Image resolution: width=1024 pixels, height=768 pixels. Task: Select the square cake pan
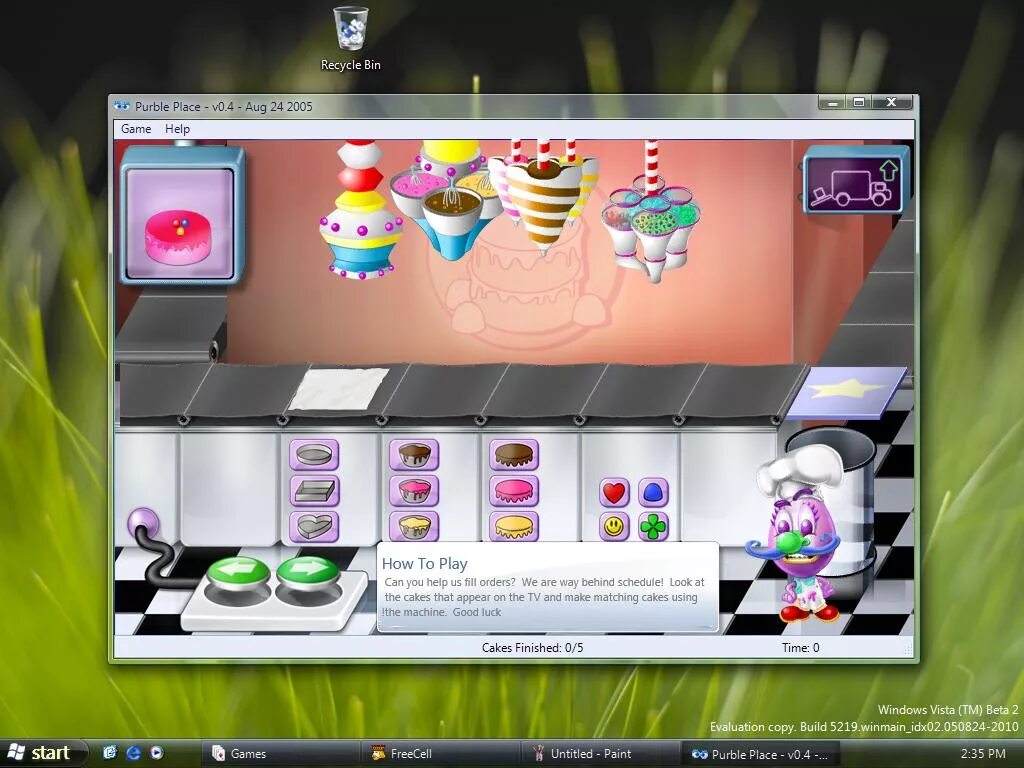point(314,489)
